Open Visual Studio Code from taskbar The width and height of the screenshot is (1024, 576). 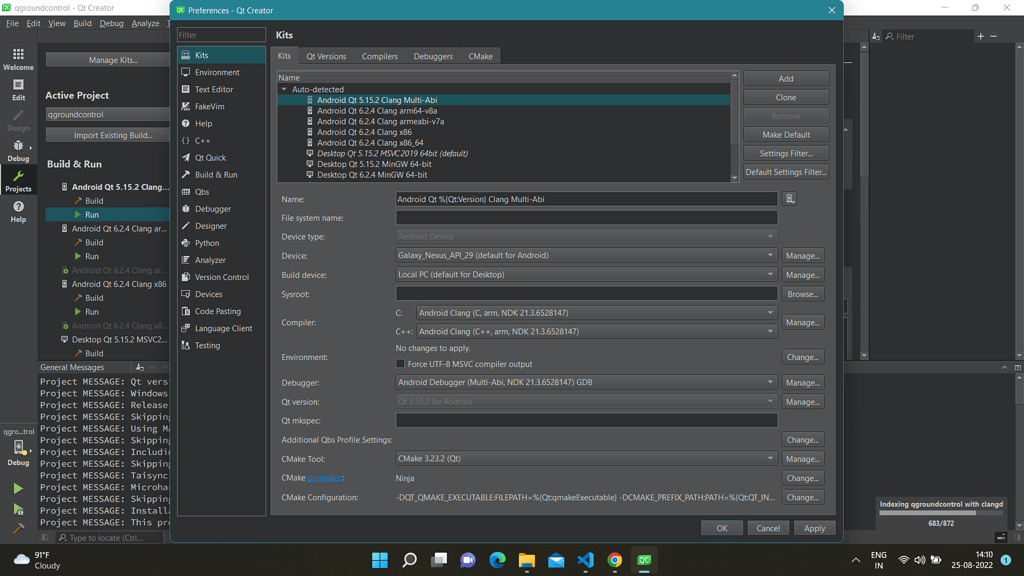(x=586, y=560)
